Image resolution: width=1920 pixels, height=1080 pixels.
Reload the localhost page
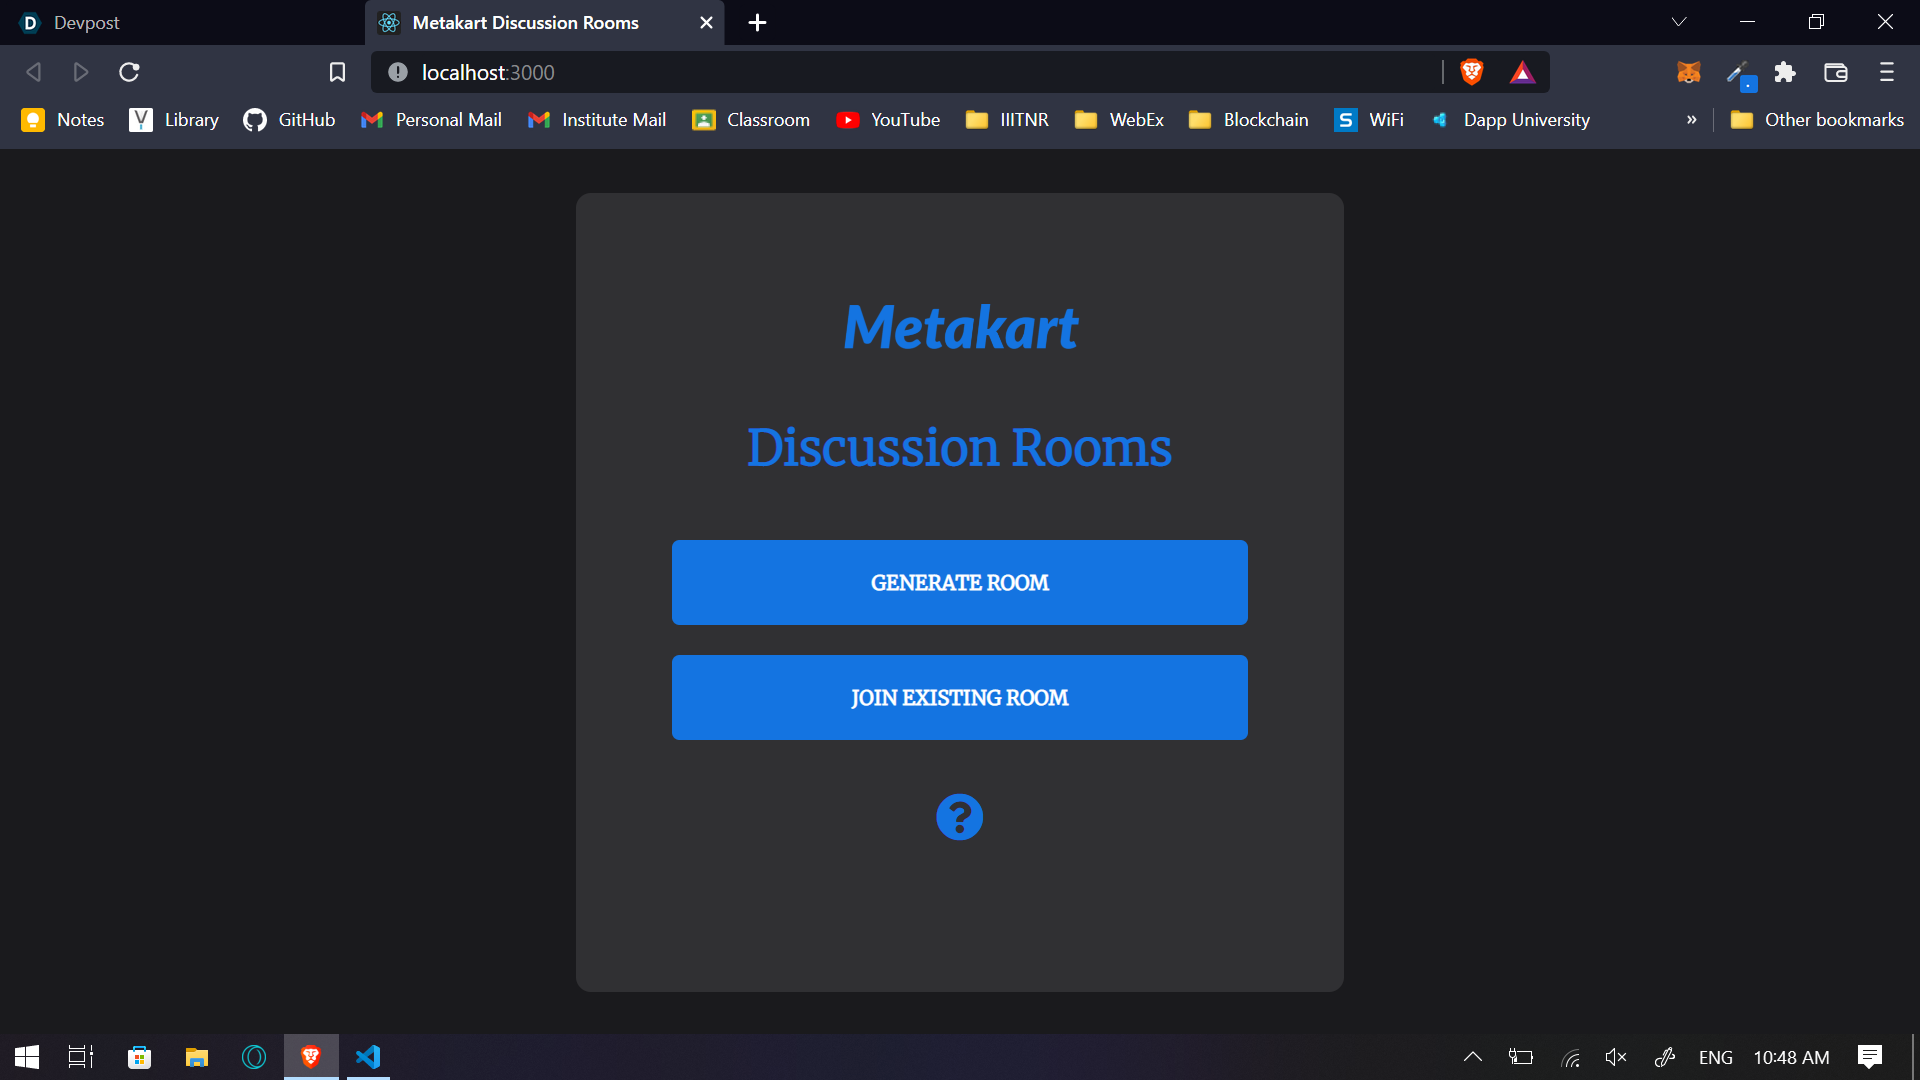click(129, 72)
